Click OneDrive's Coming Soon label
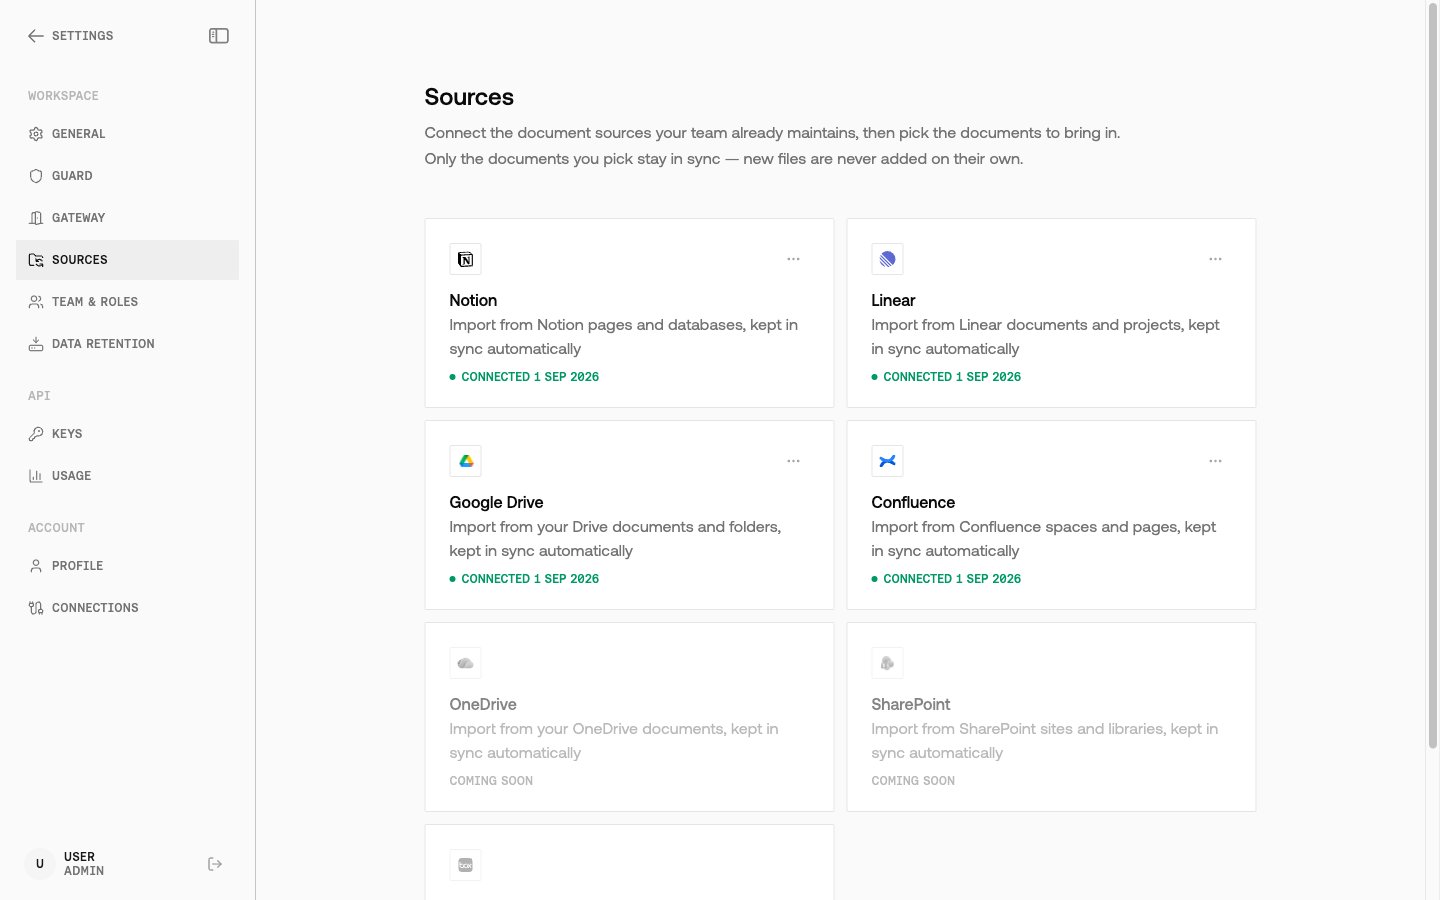This screenshot has height=900, width=1440. tap(491, 781)
